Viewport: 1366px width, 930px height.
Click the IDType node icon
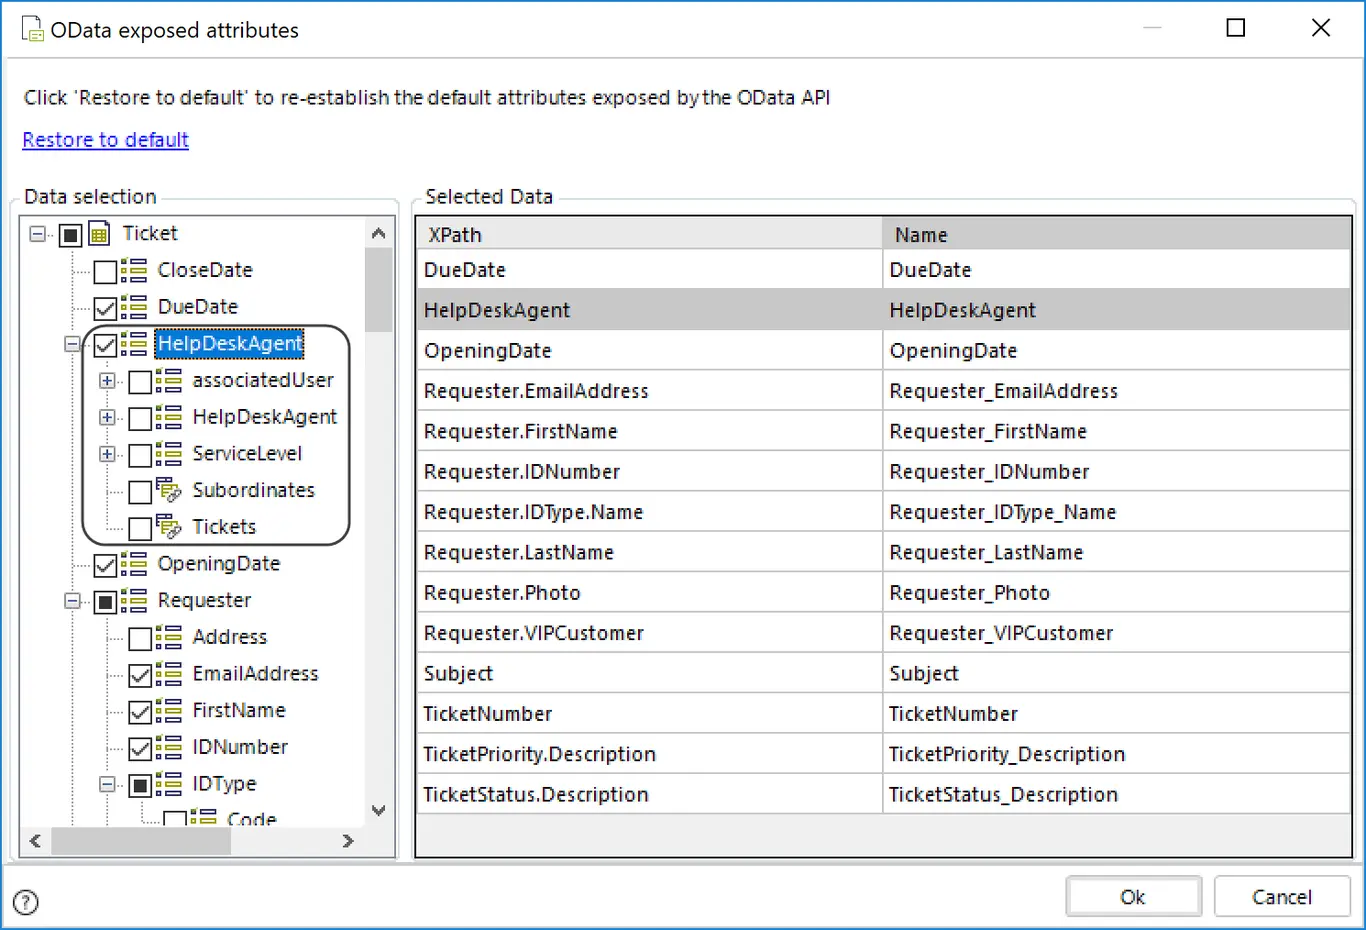pyautogui.click(x=168, y=784)
